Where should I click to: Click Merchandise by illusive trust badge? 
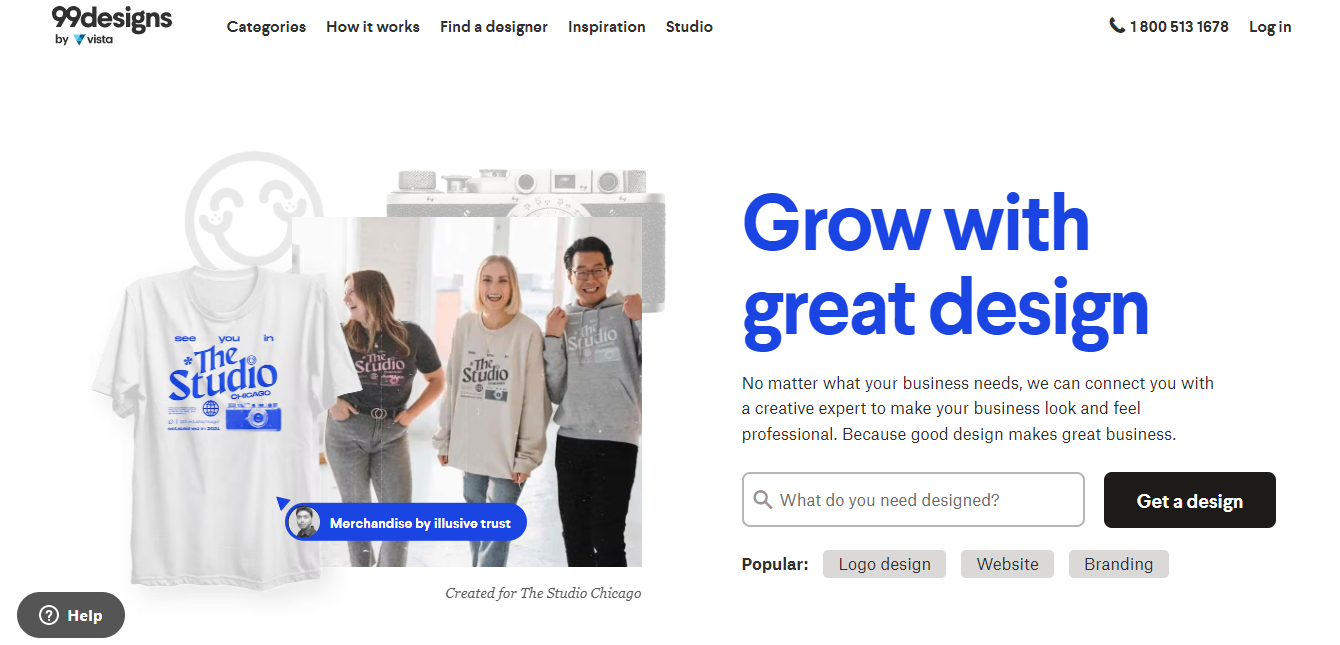click(x=406, y=522)
